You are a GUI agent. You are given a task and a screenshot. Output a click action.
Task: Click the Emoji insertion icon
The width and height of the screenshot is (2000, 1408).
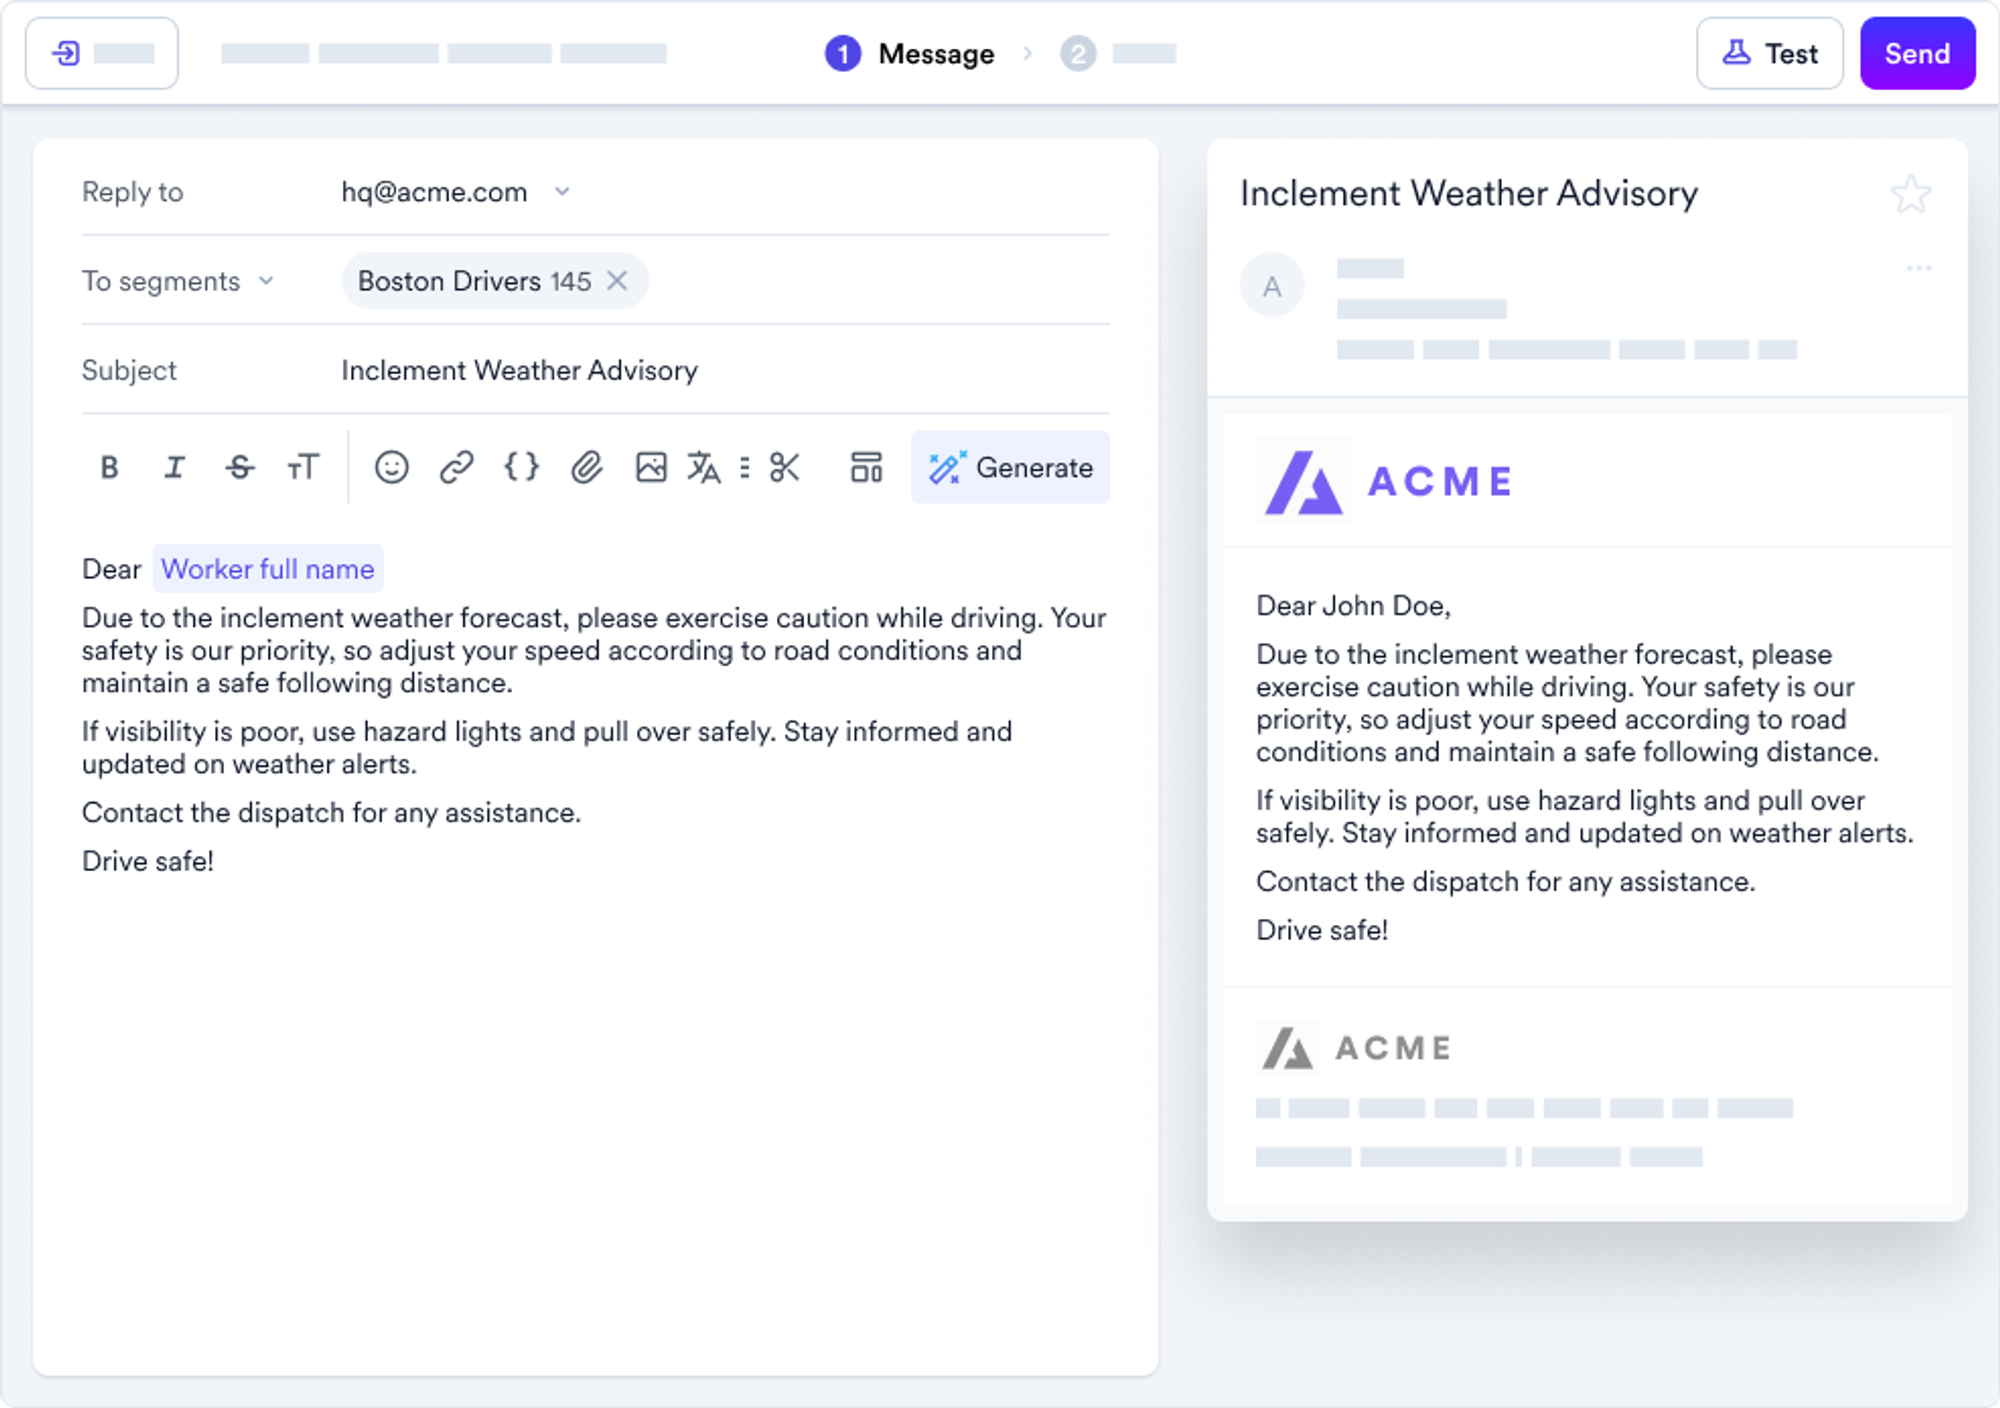click(x=391, y=468)
